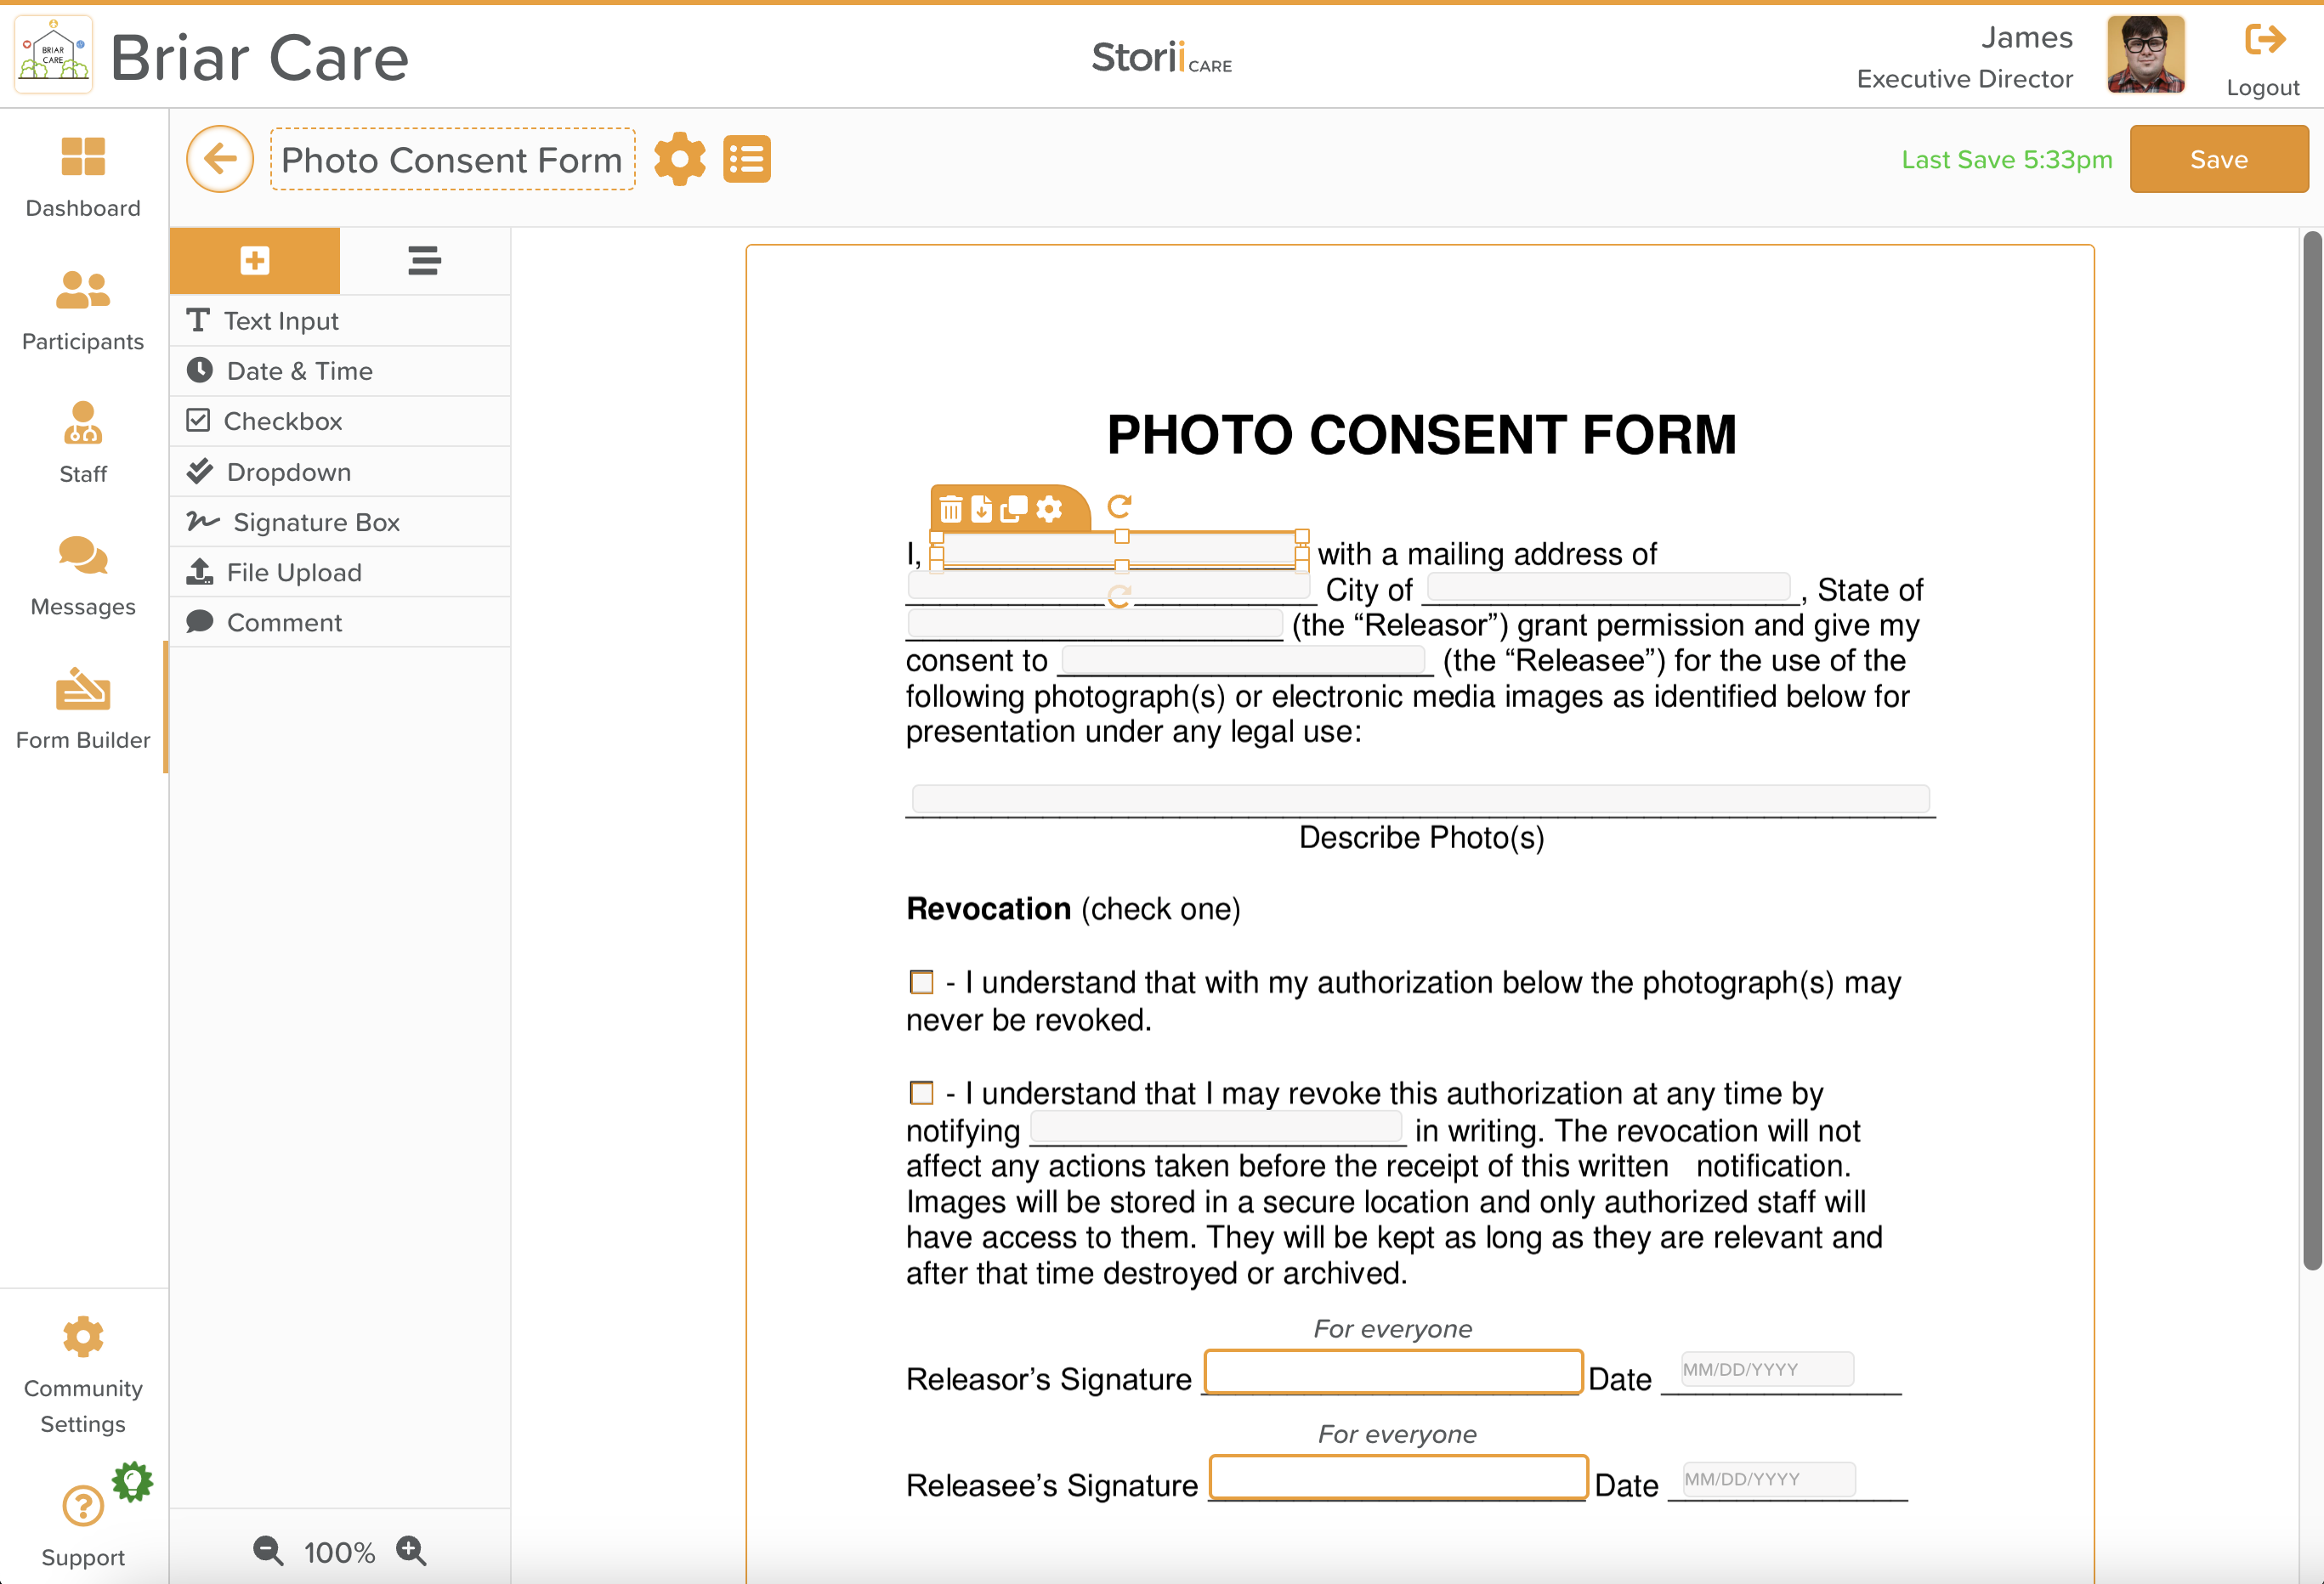The image size is (2324, 1584).
Task: Open Messages in the sidebar
Action: pos(83,576)
